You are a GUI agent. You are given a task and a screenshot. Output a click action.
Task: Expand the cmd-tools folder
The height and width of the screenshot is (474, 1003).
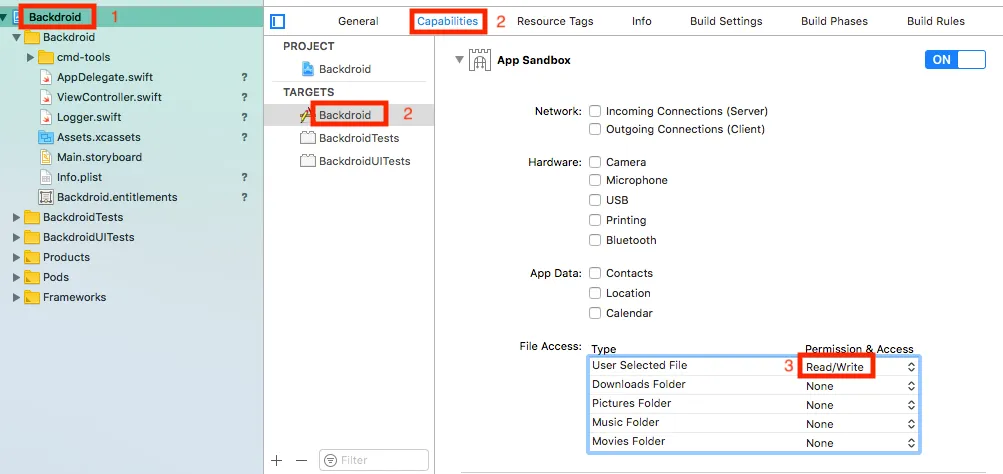click(30, 58)
